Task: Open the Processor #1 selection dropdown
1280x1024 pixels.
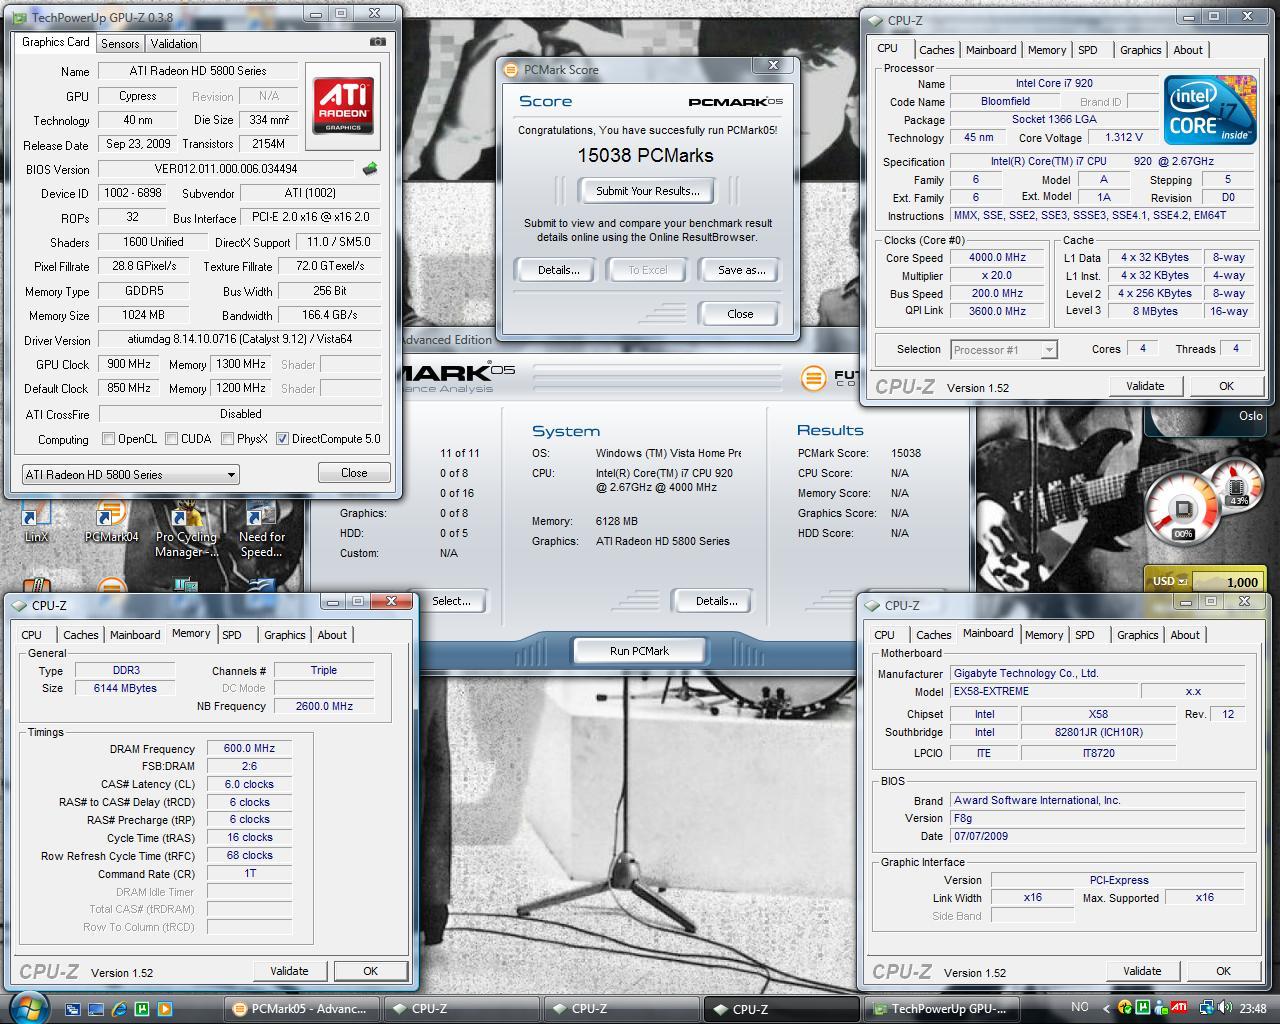Action: 1004,349
